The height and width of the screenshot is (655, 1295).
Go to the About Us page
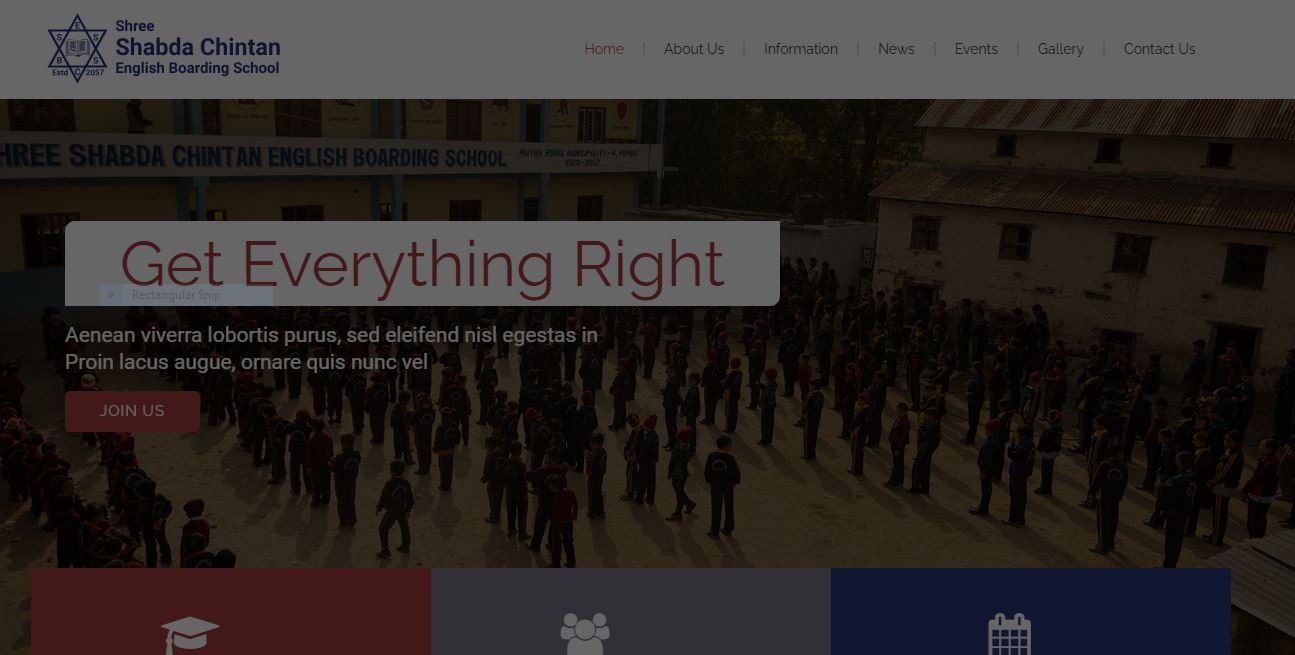pos(694,49)
